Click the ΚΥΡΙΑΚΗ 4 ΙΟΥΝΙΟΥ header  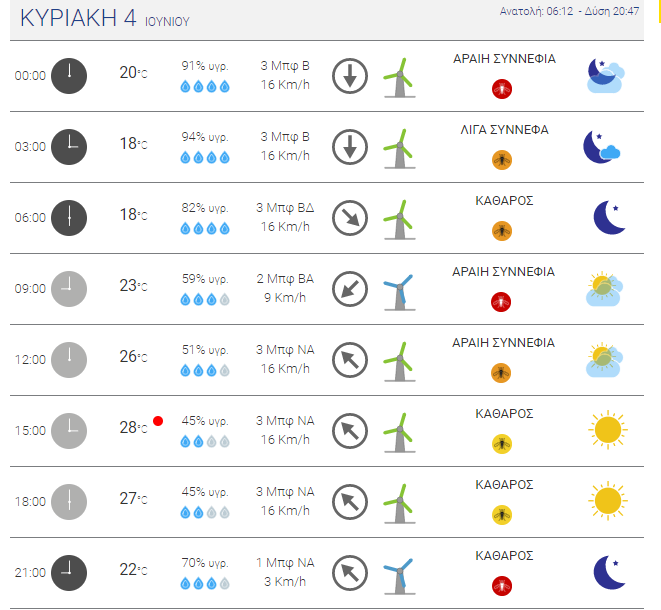pos(105,19)
